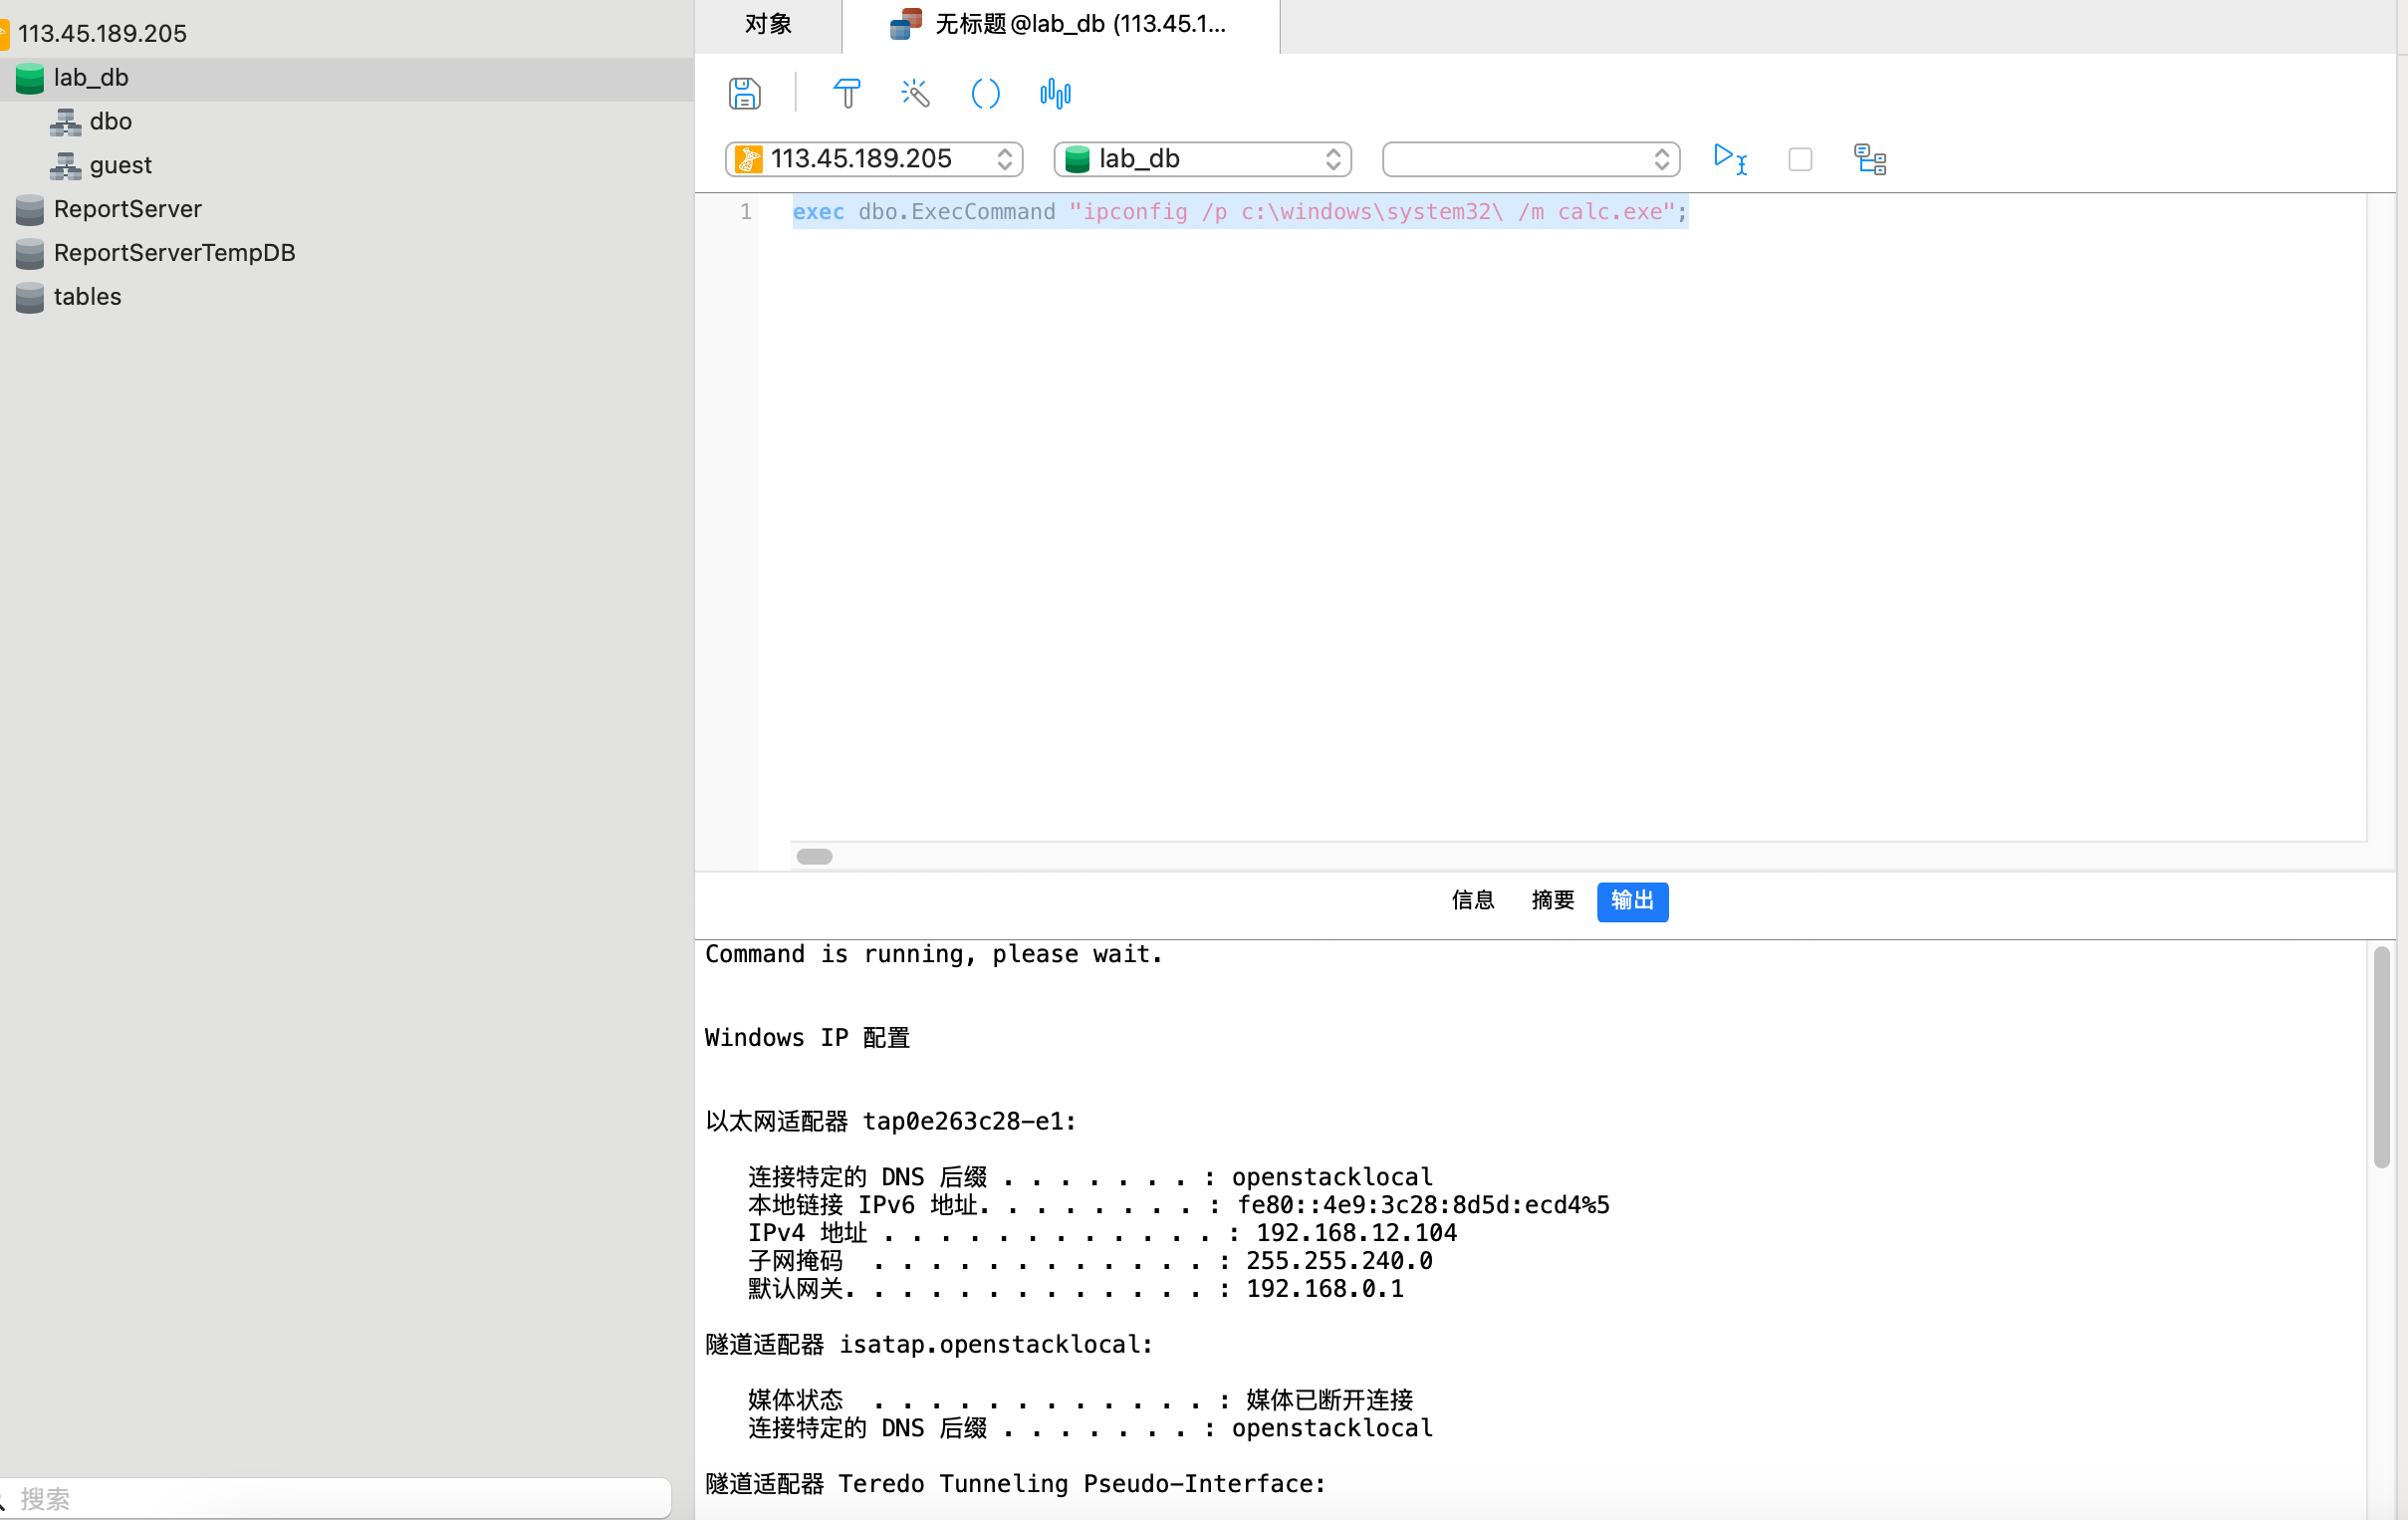Open the query builder tool icon
Image resolution: width=2408 pixels, height=1520 pixels.
pyautogui.click(x=846, y=94)
